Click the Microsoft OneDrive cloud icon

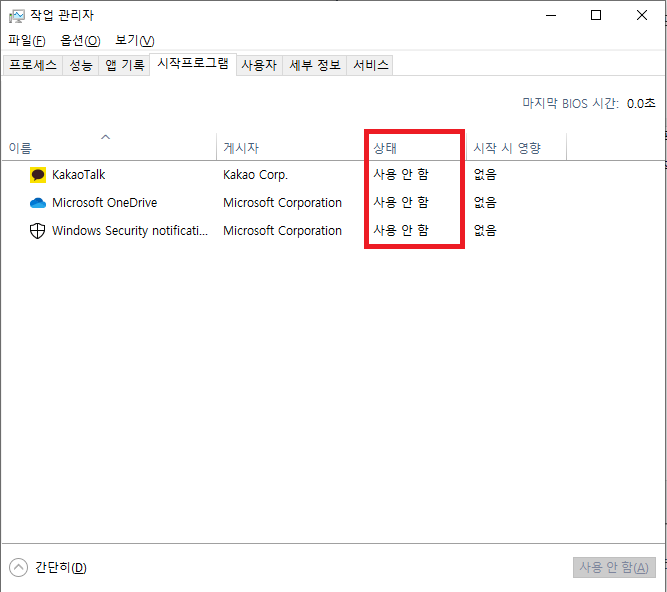tap(37, 203)
